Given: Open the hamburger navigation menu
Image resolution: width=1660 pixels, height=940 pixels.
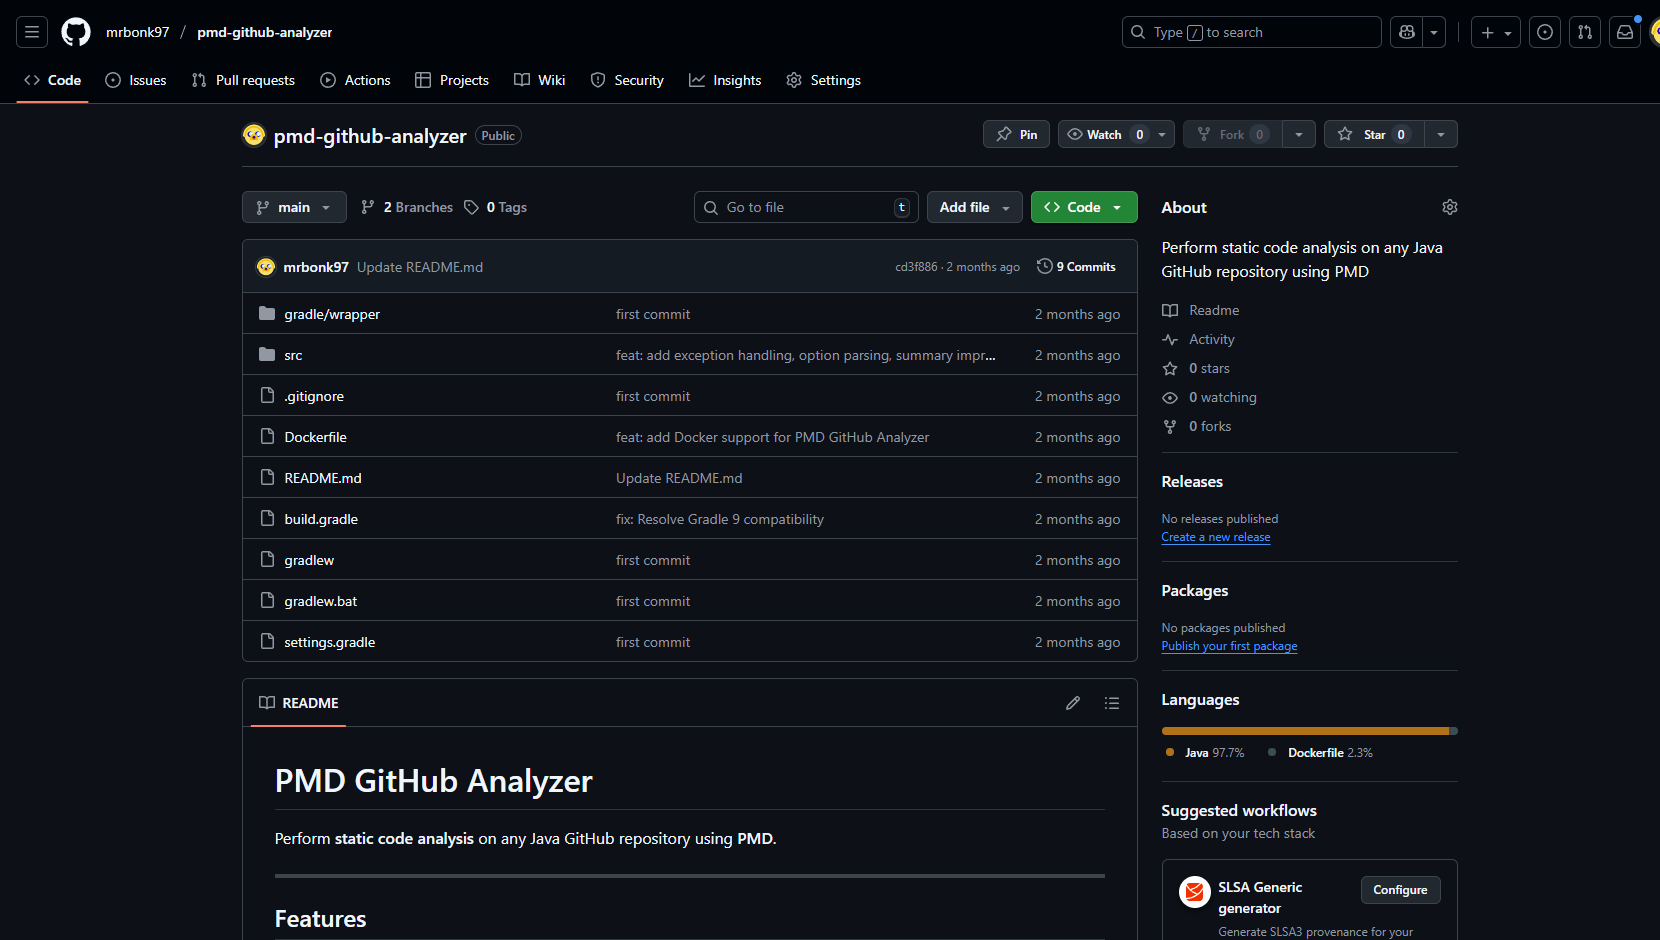Looking at the screenshot, I should coord(32,32).
